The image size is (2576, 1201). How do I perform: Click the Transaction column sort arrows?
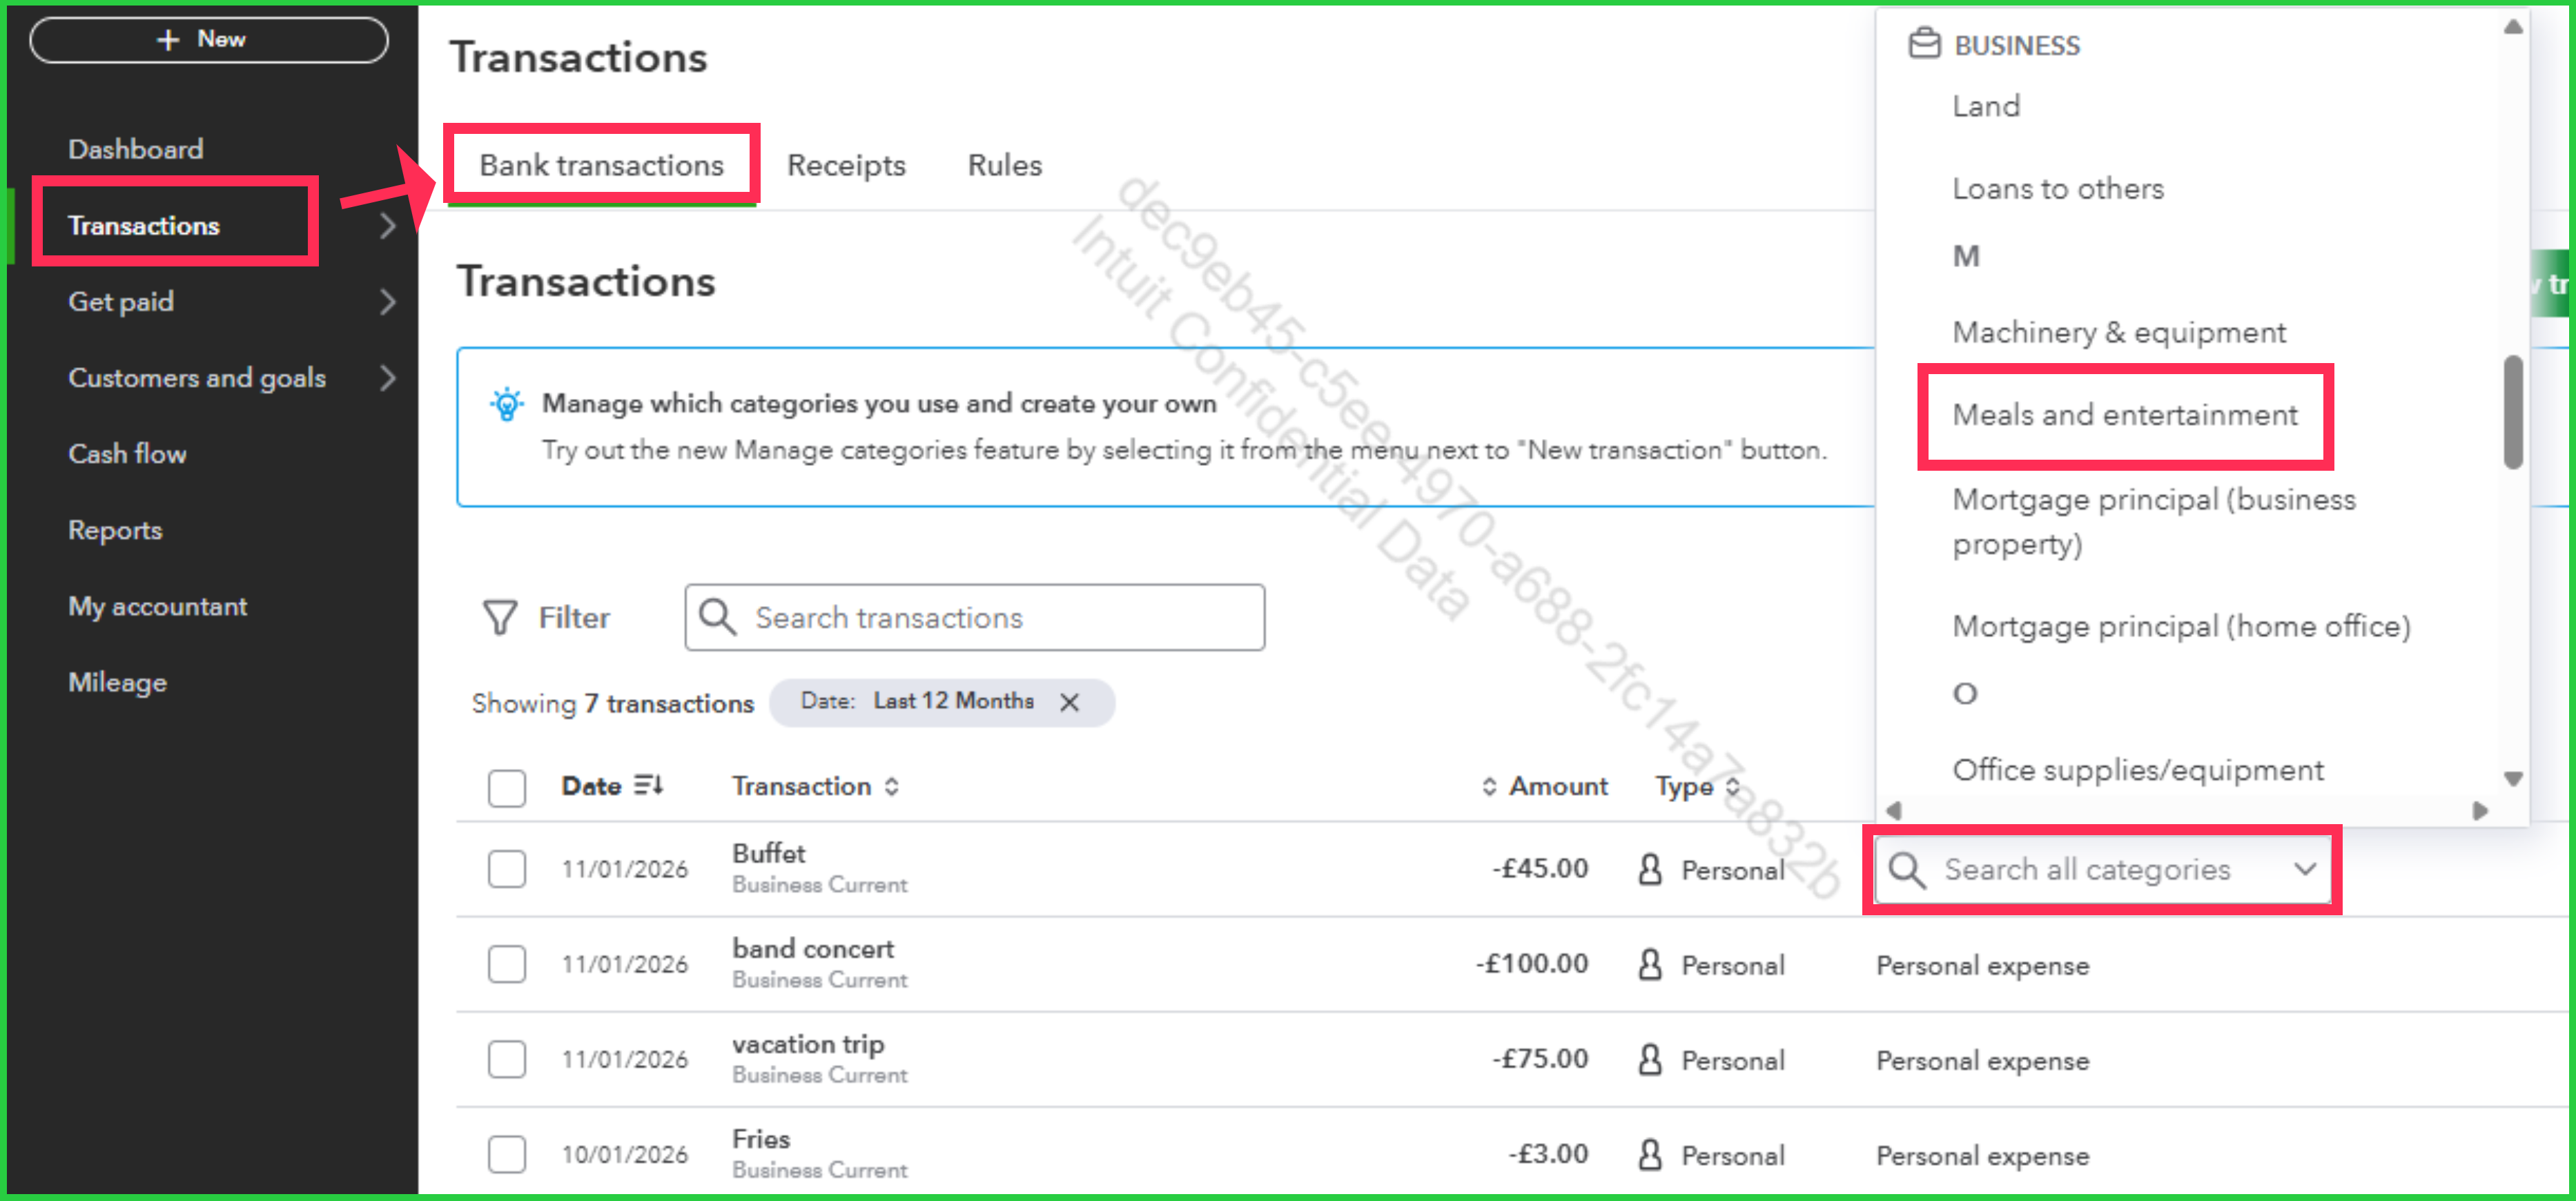pyautogui.click(x=892, y=786)
